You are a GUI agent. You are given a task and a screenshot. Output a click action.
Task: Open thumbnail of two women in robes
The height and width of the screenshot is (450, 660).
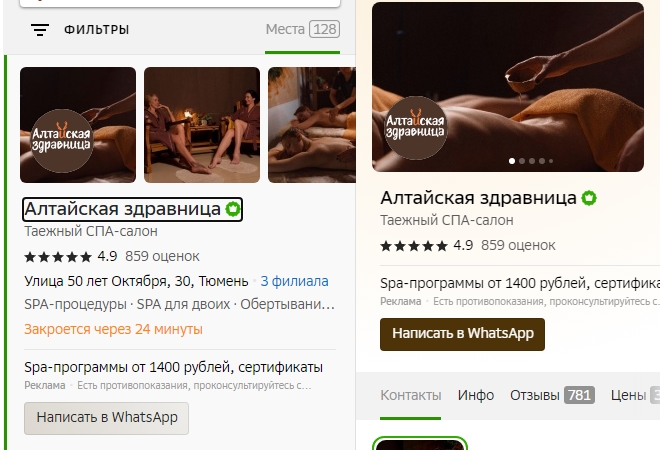(202, 125)
